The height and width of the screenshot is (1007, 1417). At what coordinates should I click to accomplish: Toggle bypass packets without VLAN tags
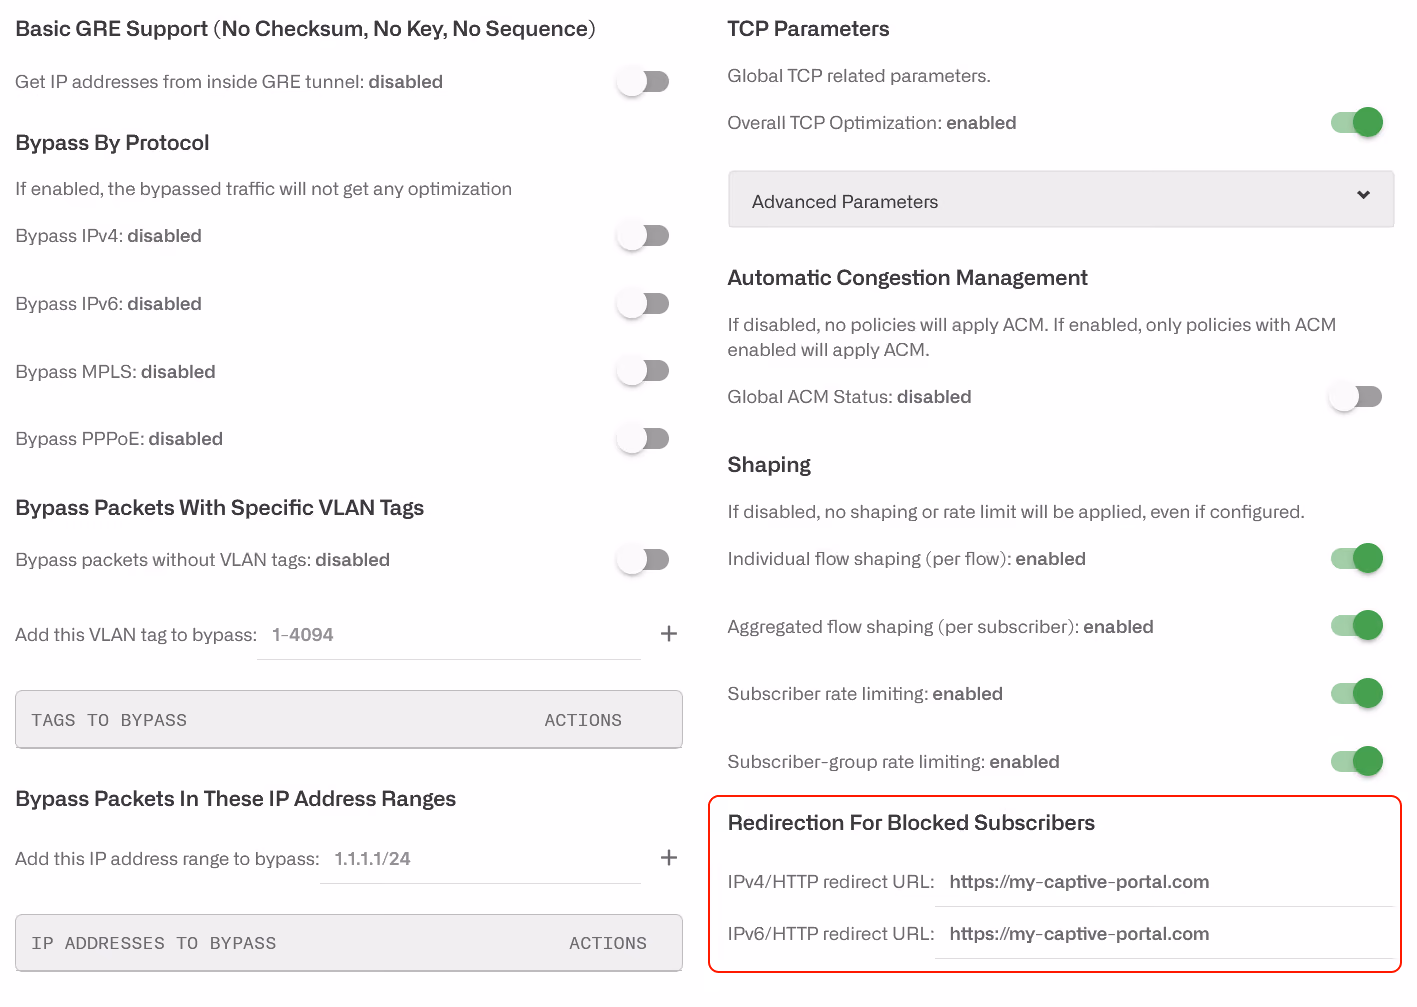(643, 559)
